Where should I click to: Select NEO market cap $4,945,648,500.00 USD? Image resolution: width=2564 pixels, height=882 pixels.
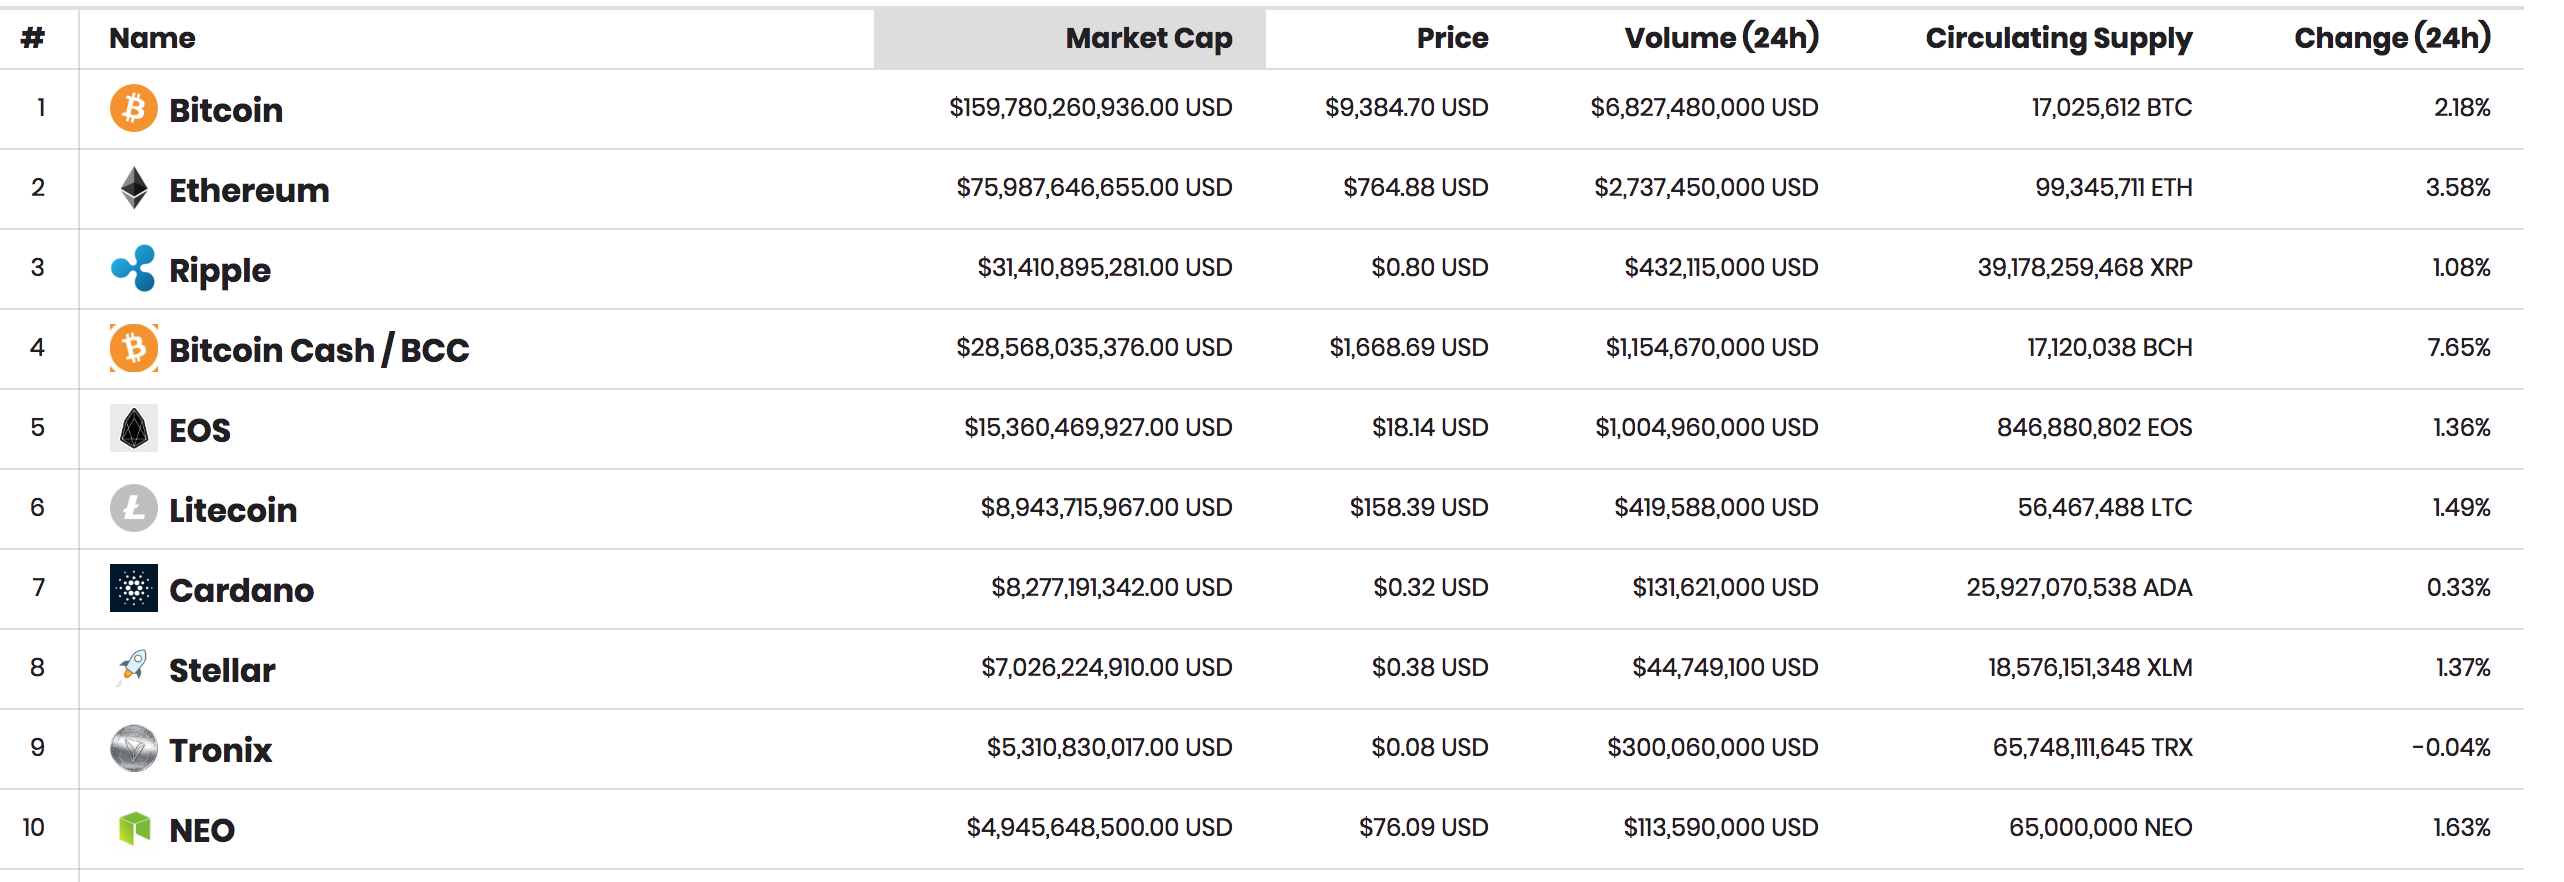[1099, 827]
